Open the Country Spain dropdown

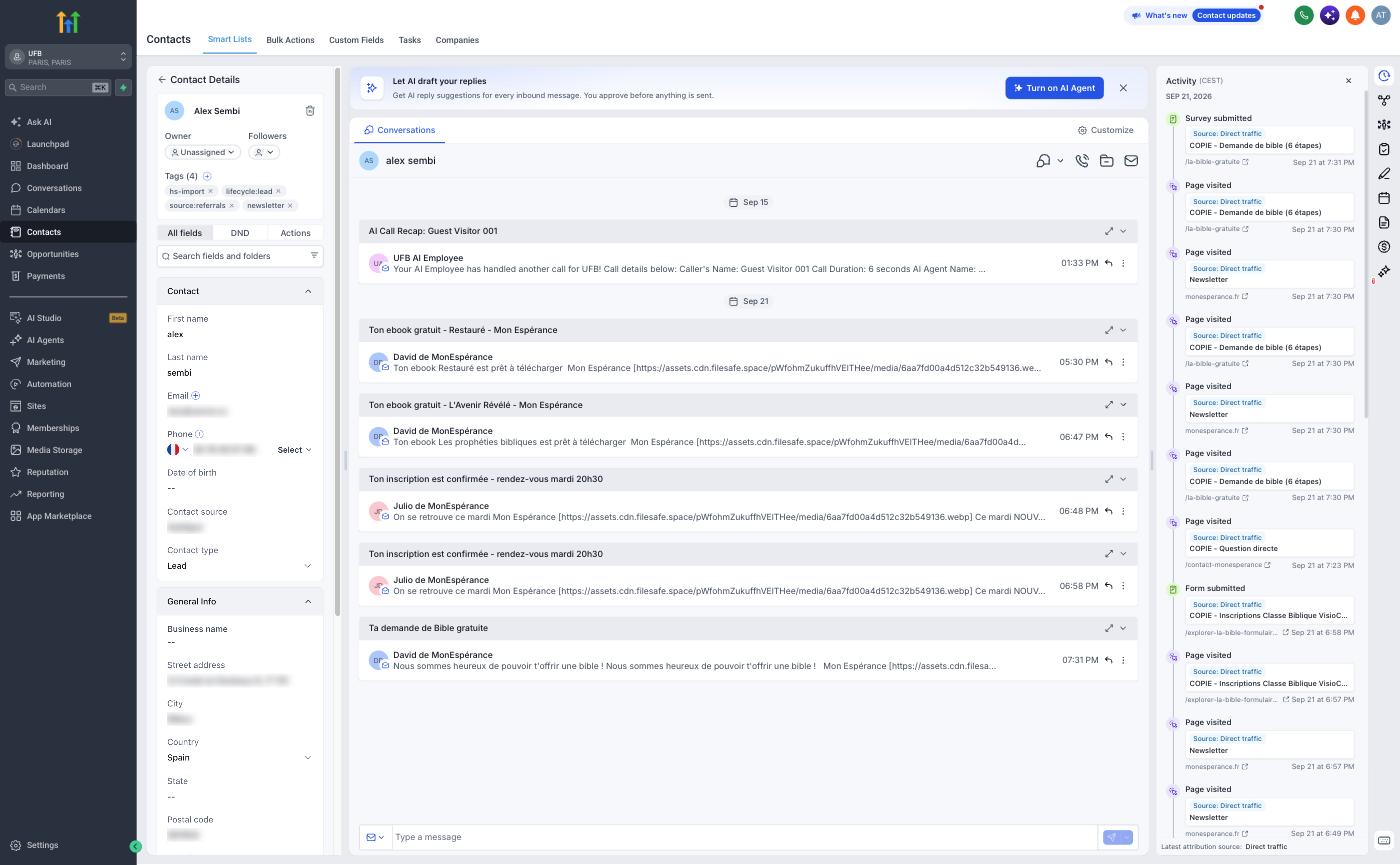(240, 758)
